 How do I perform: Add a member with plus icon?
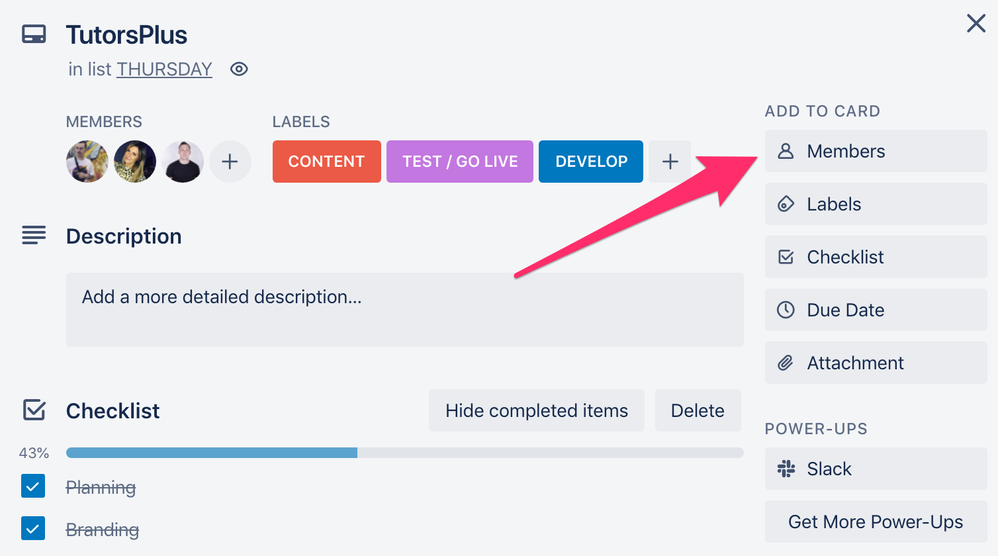click(230, 161)
